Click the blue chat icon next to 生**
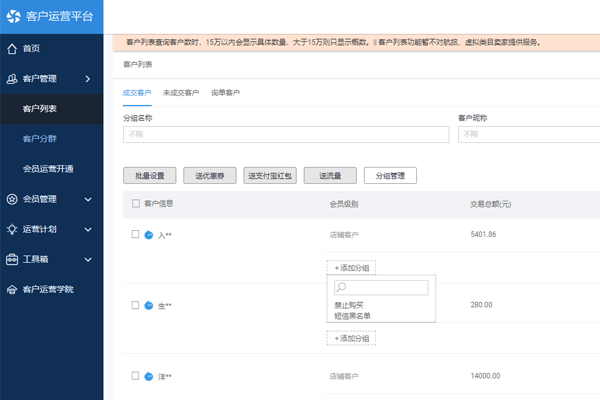Image resolution: width=600 pixels, height=400 pixels. tap(149, 305)
